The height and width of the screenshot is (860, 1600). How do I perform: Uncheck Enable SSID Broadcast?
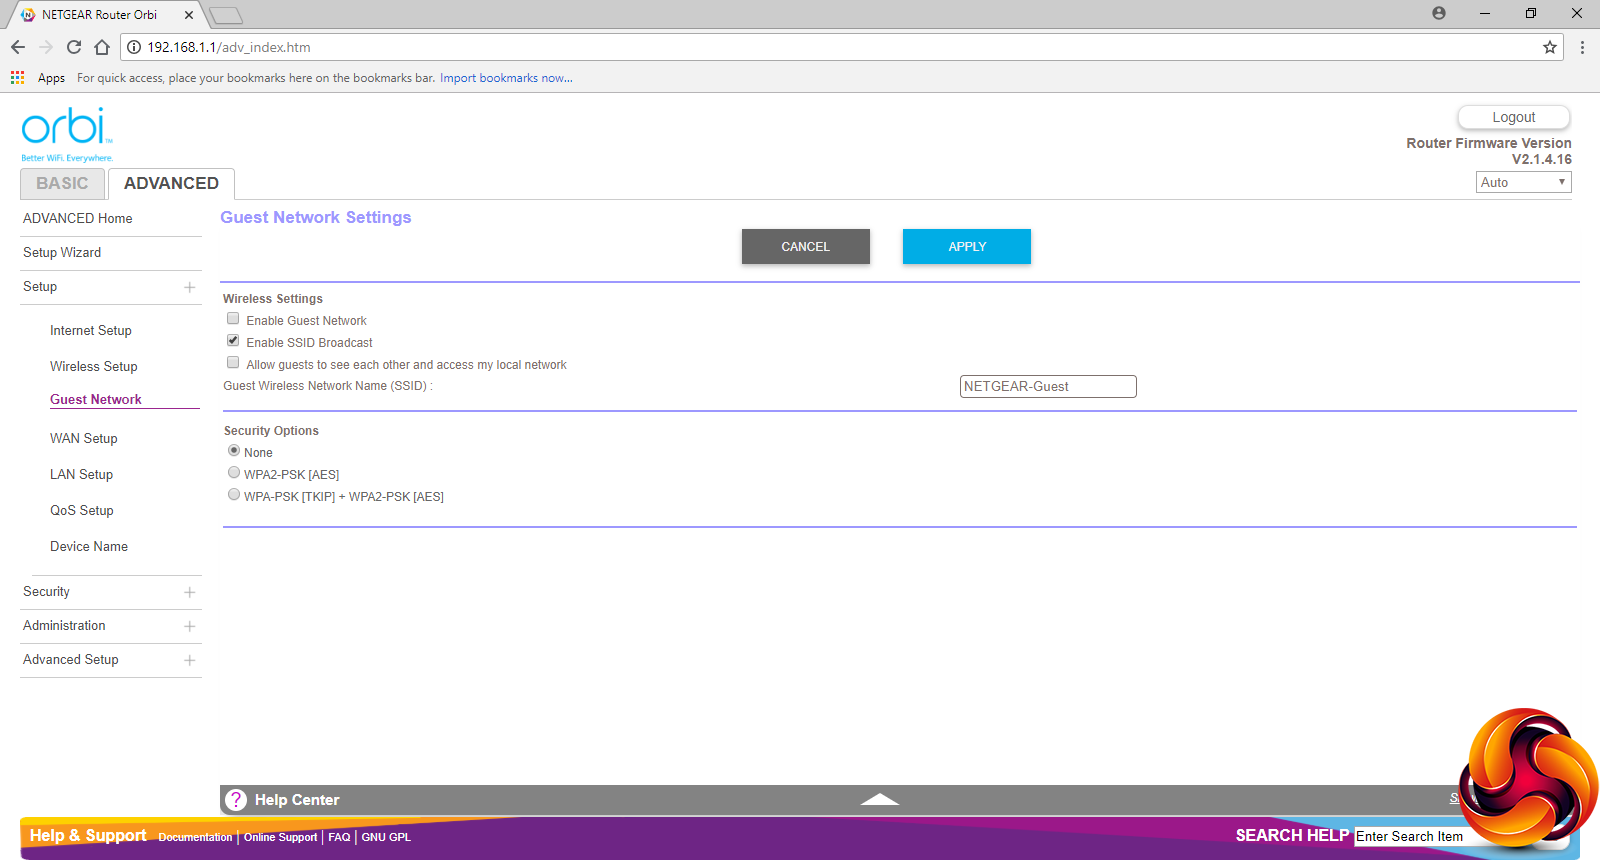coord(233,341)
